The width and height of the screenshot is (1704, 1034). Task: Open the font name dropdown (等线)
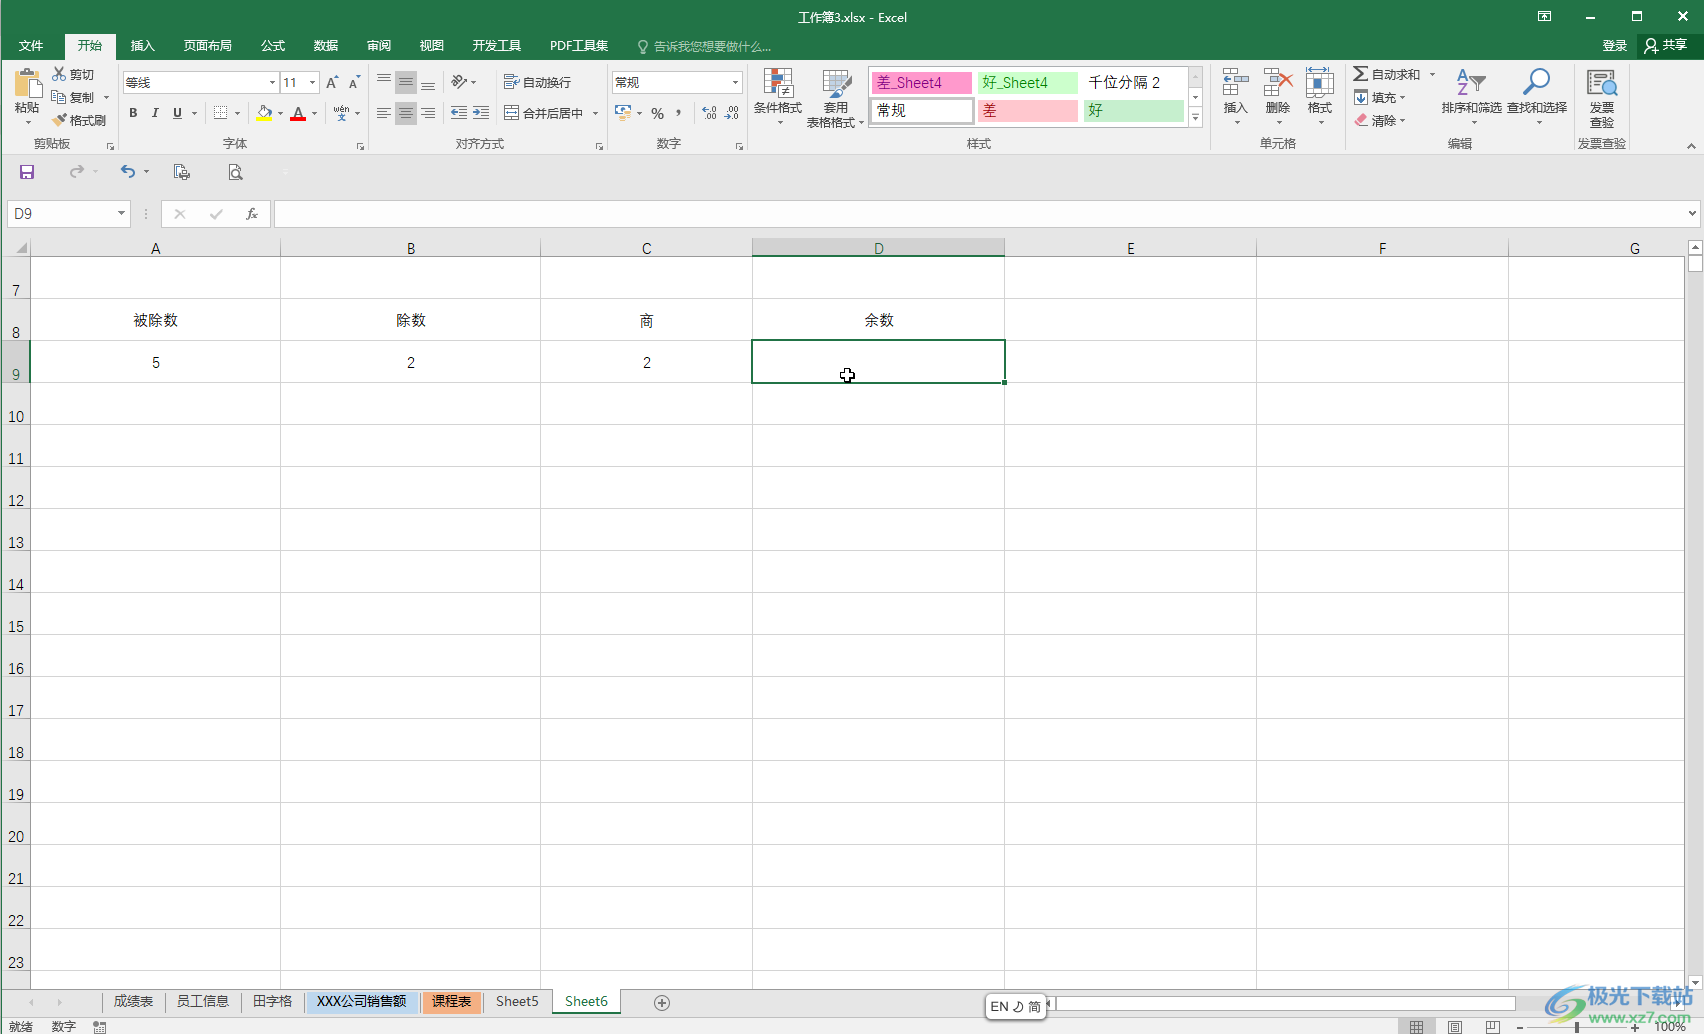[x=272, y=83]
